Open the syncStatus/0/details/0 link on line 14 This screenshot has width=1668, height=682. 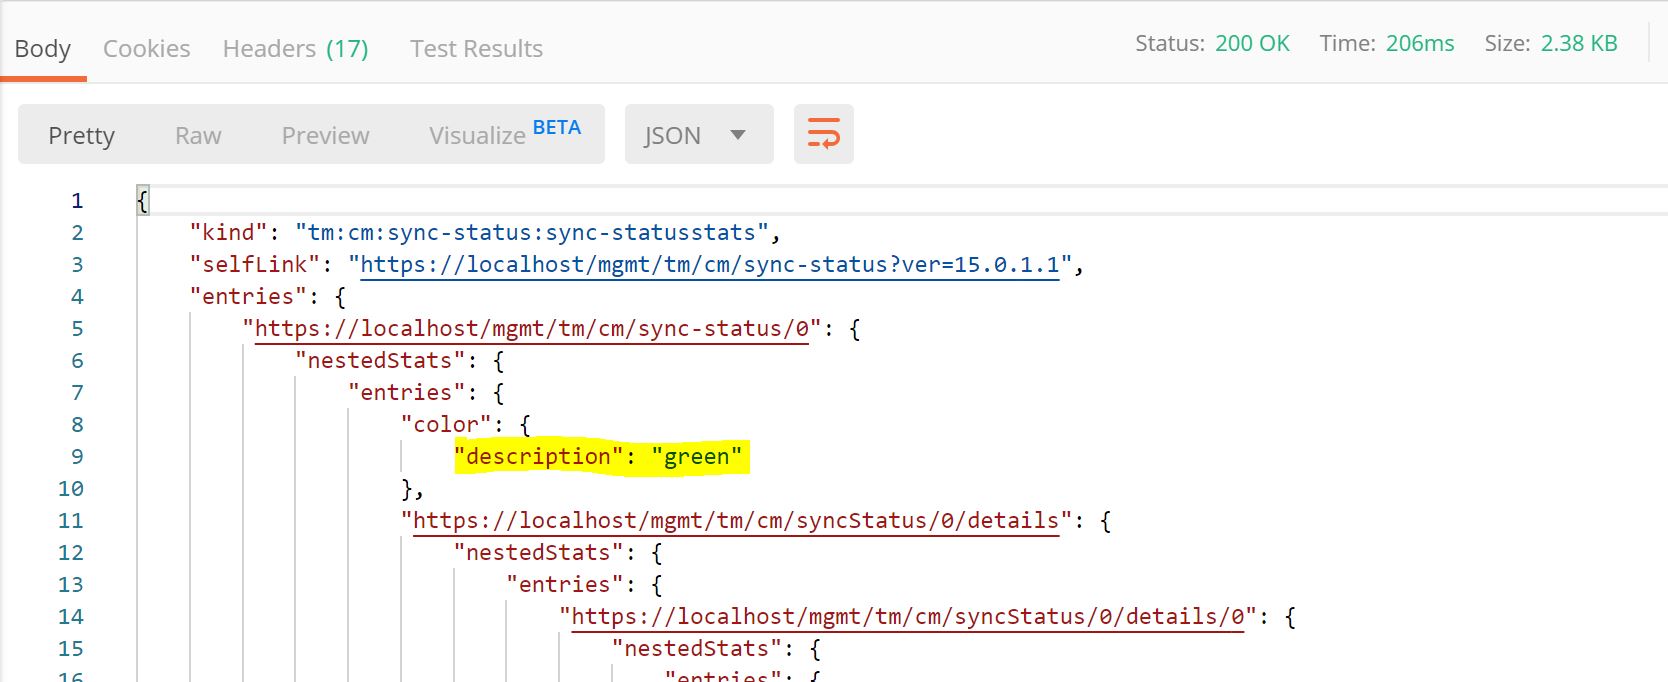tap(908, 616)
